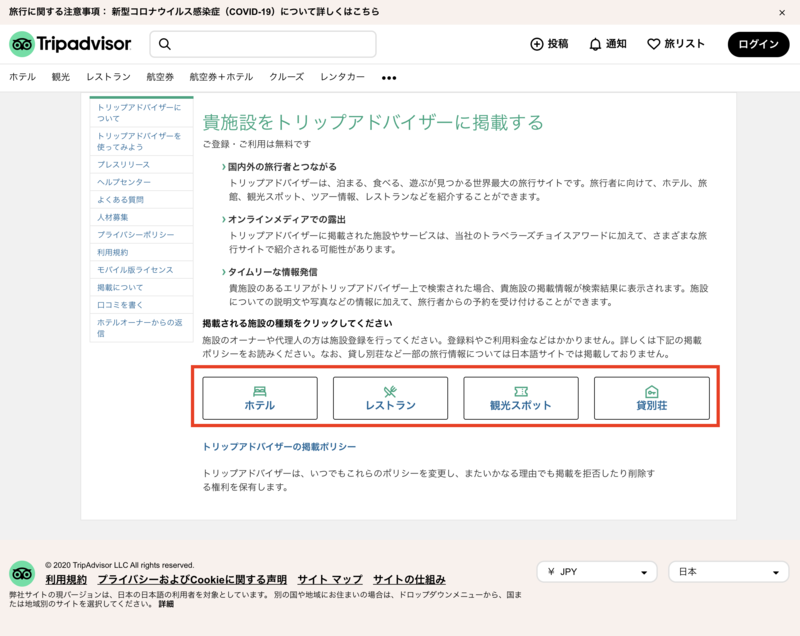Open the three-dot more menu

coord(389,78)
